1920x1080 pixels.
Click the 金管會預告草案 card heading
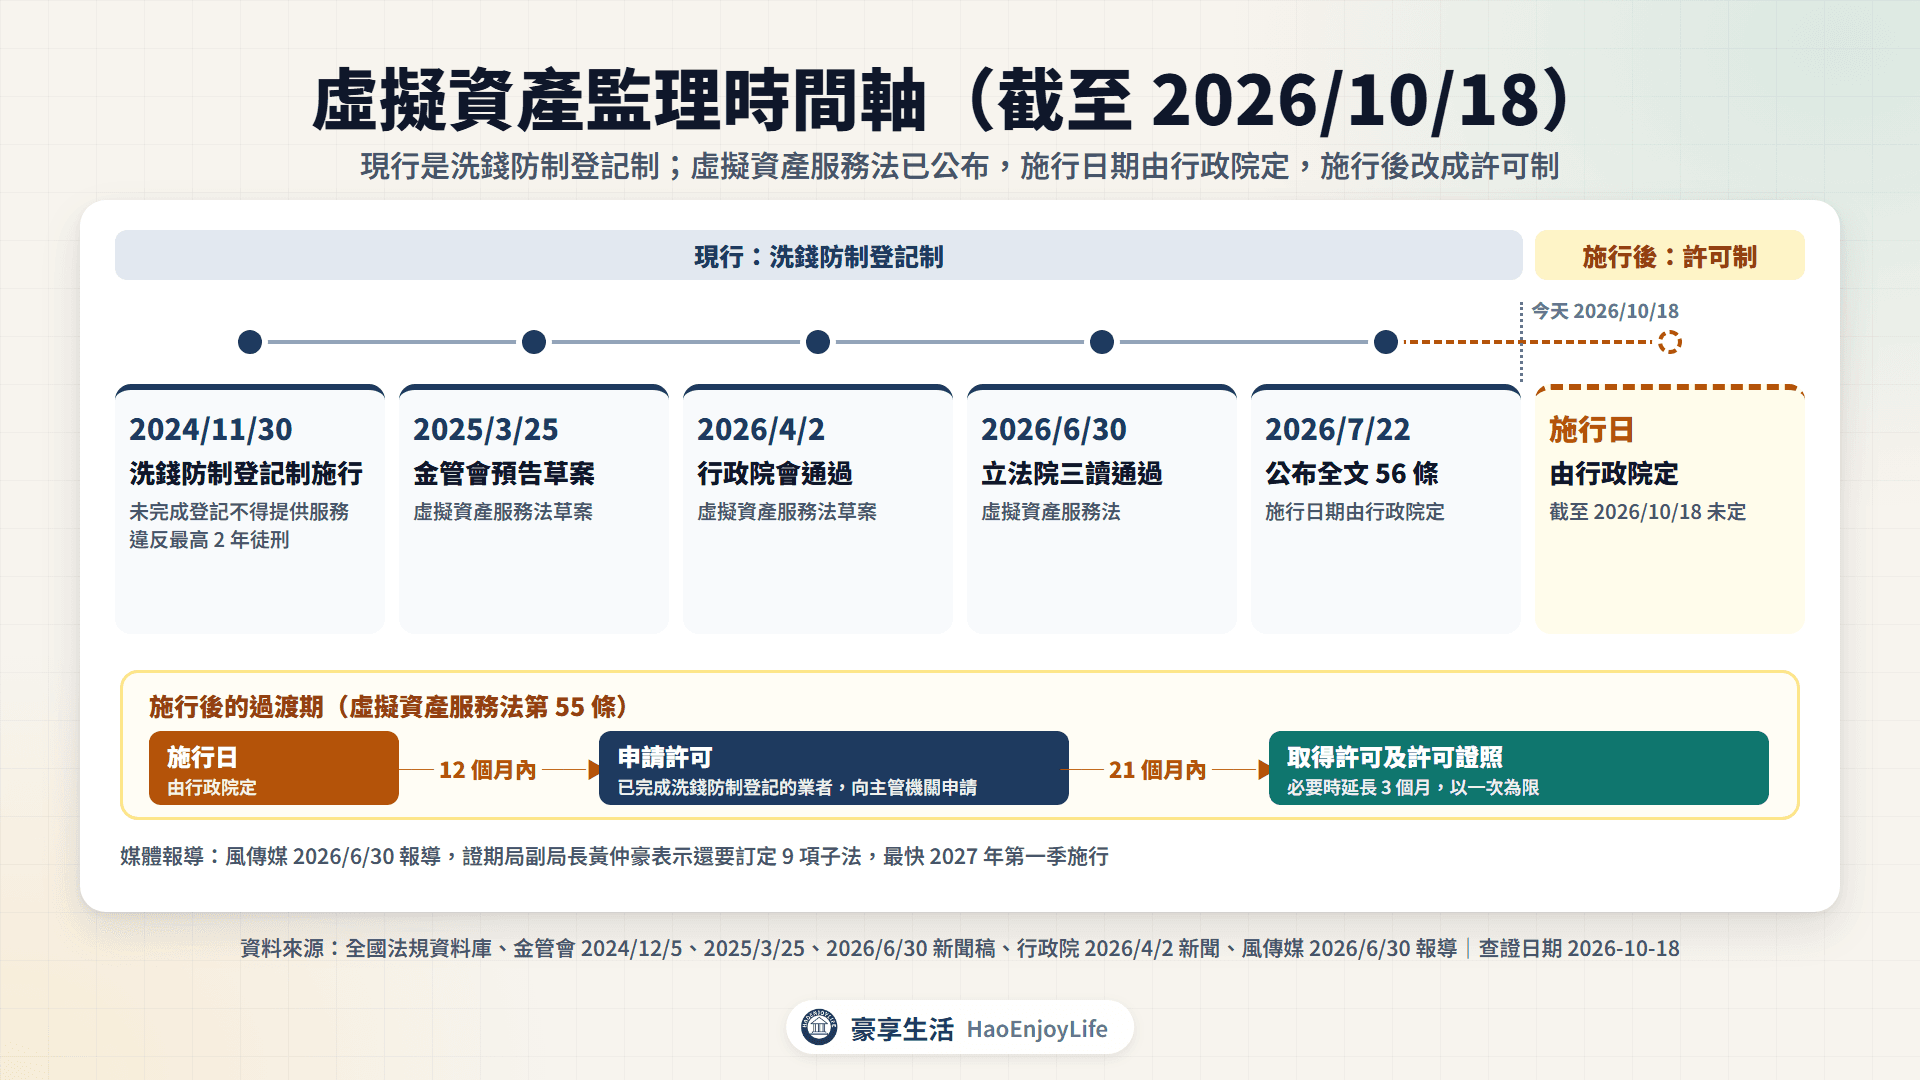point(504,474)
